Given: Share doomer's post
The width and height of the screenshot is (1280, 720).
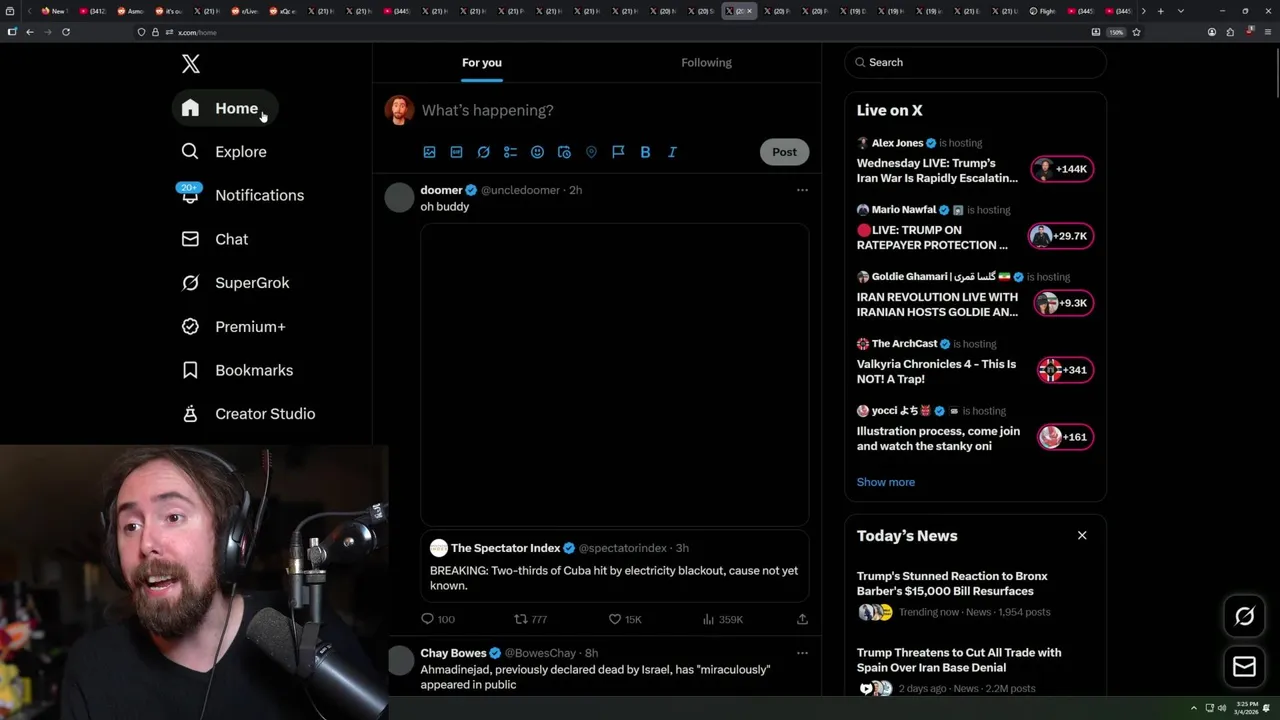Looking at the screenshot, I should point(802,619).
